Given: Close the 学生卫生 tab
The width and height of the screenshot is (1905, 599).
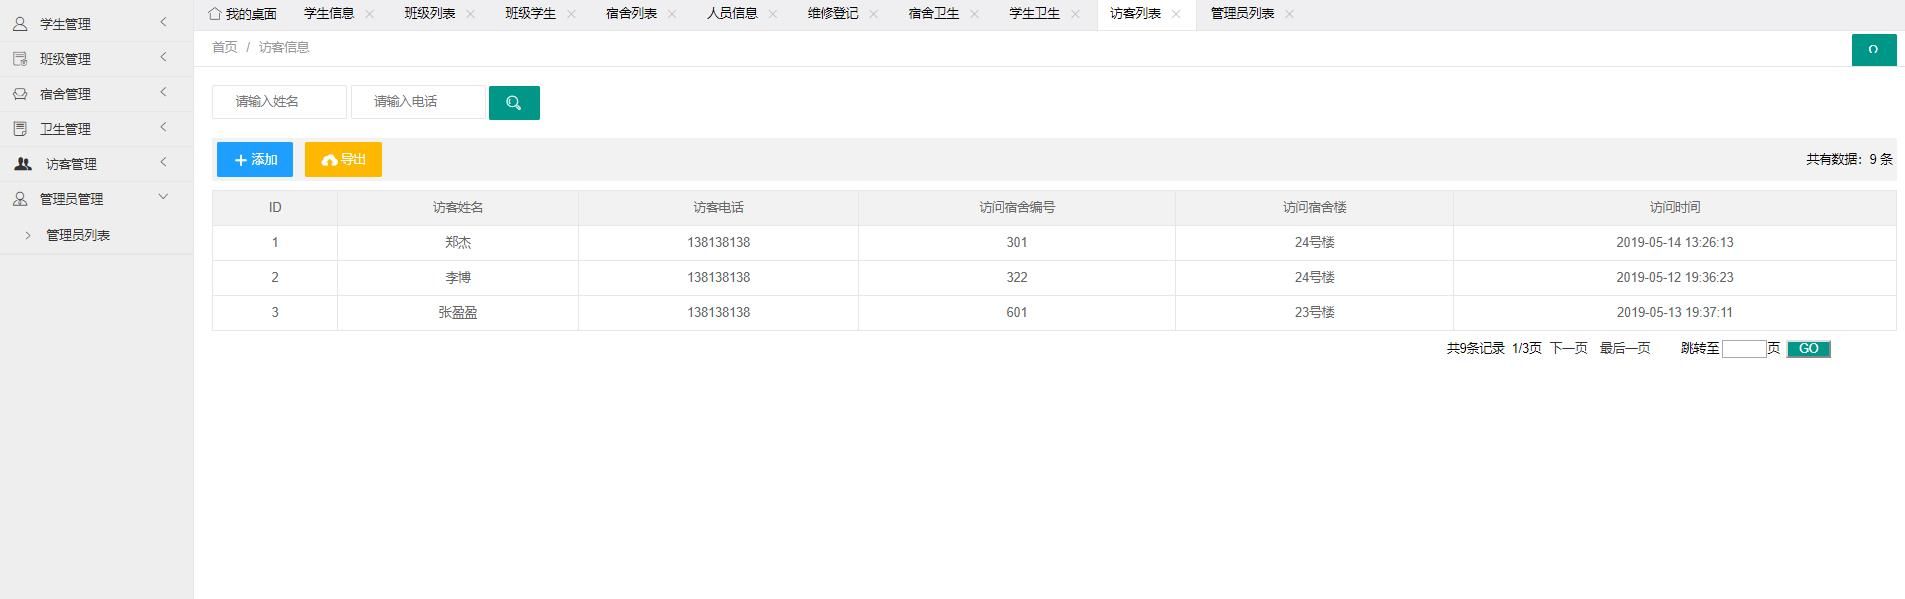Looking at the screenshot, I should click(1075, 14).
